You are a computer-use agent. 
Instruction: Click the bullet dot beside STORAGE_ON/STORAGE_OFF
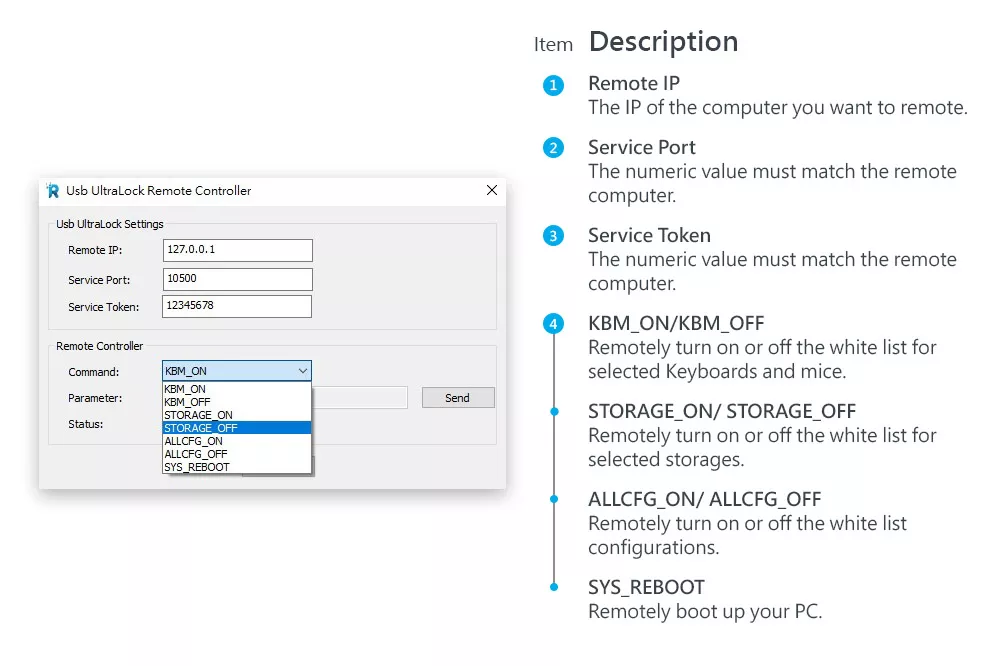point(553,411)
